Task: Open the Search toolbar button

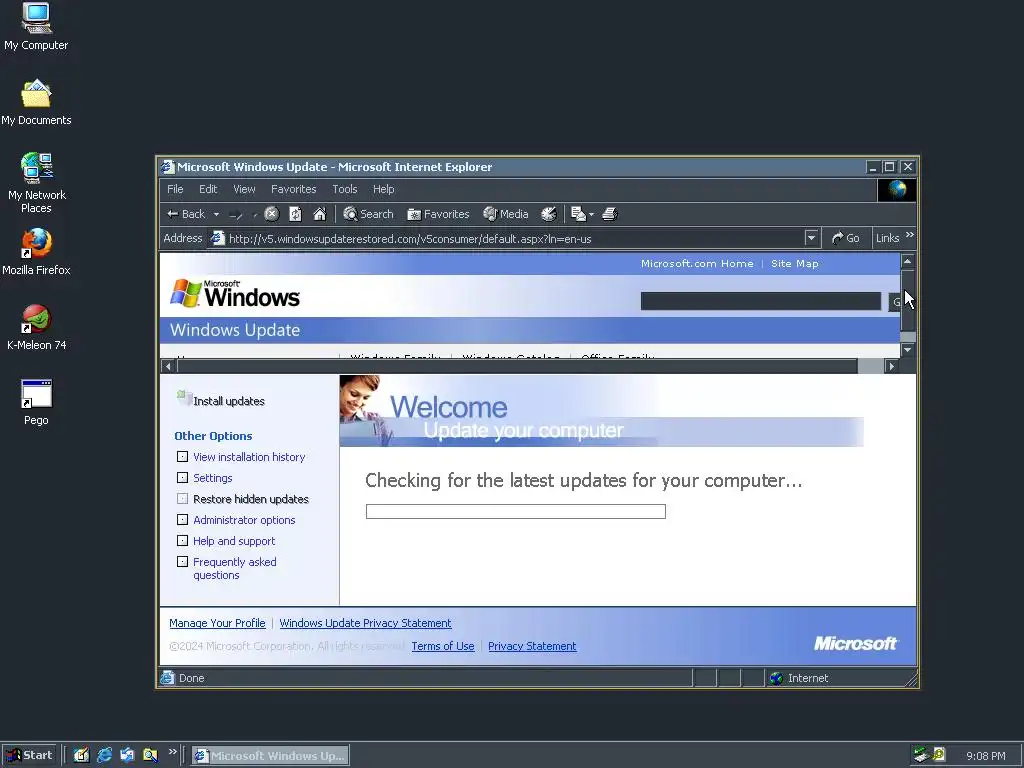Action: tap(368, 214)
